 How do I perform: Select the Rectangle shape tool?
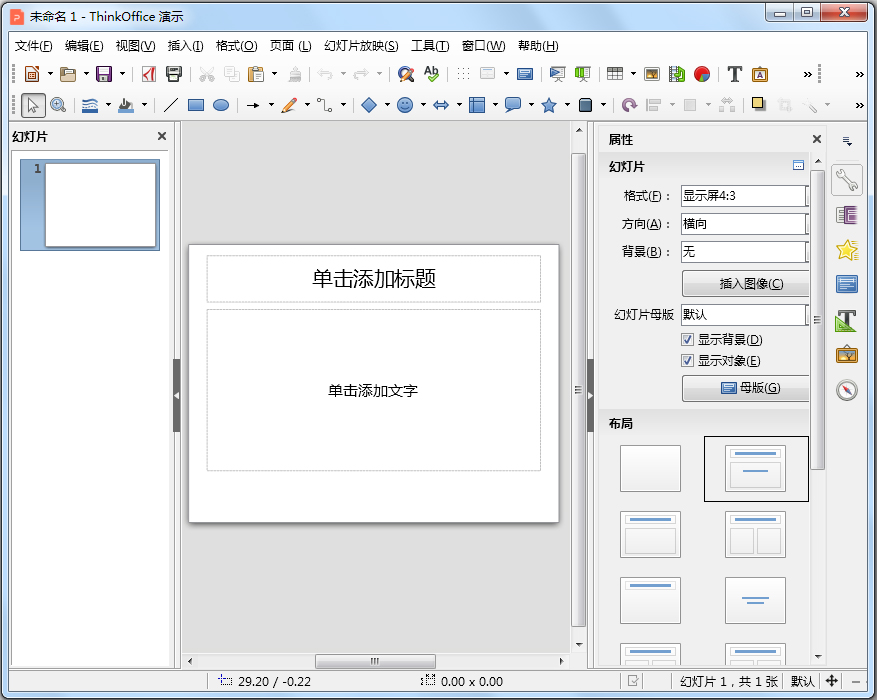coord(196,105)
